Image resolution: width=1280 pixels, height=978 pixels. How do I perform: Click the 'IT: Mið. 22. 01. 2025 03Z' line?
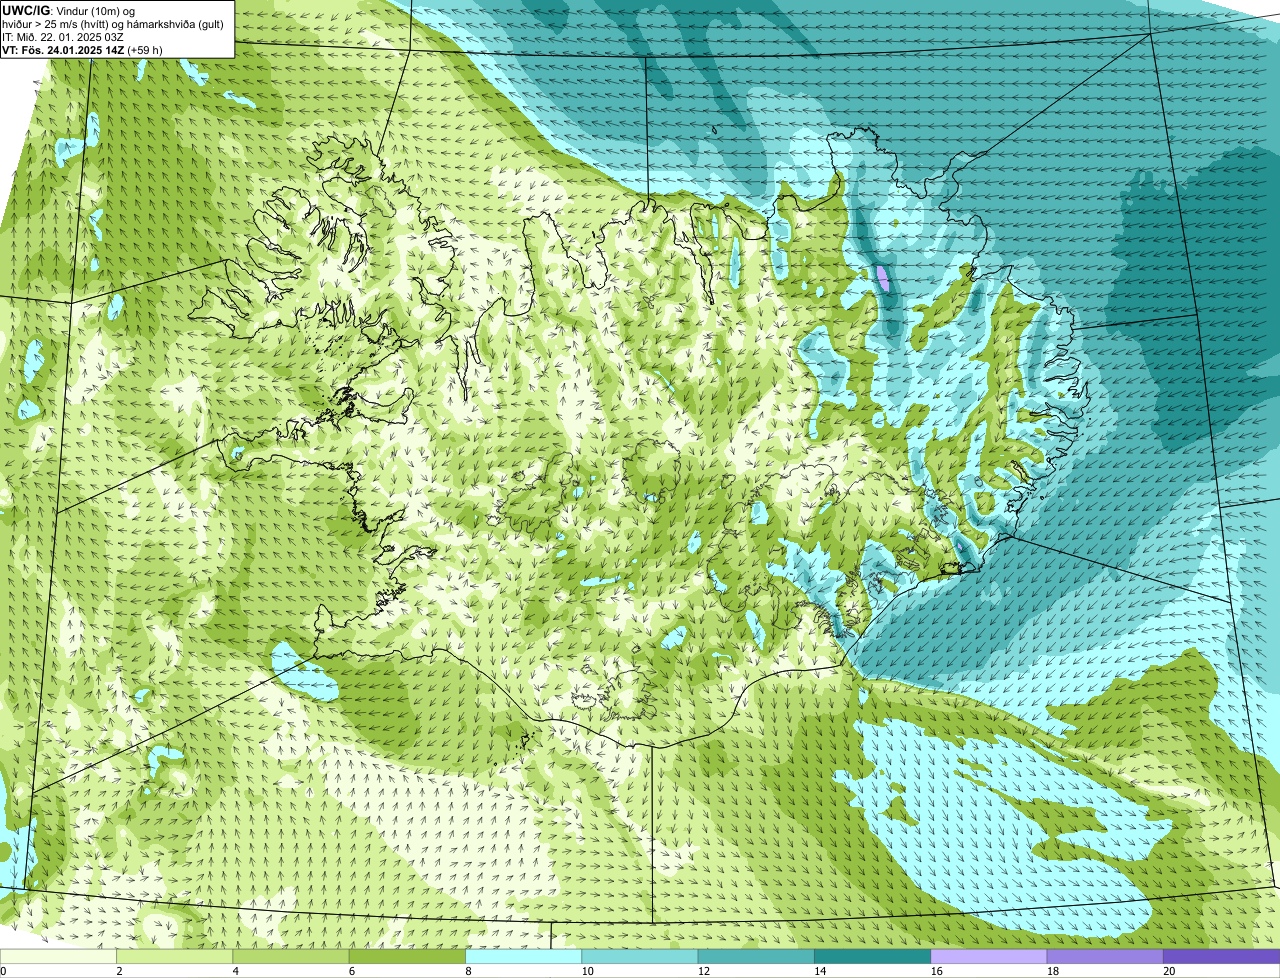pyautogui.click(x=63, y=36)
